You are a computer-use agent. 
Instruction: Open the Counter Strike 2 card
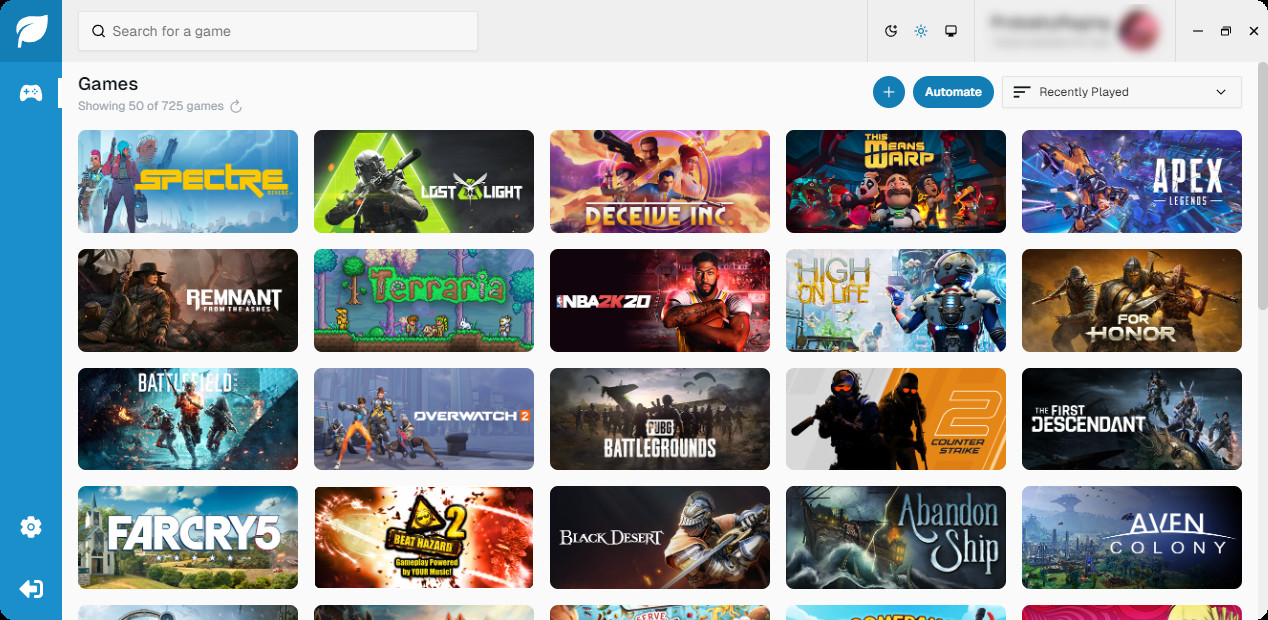click(x=896, y=419)
